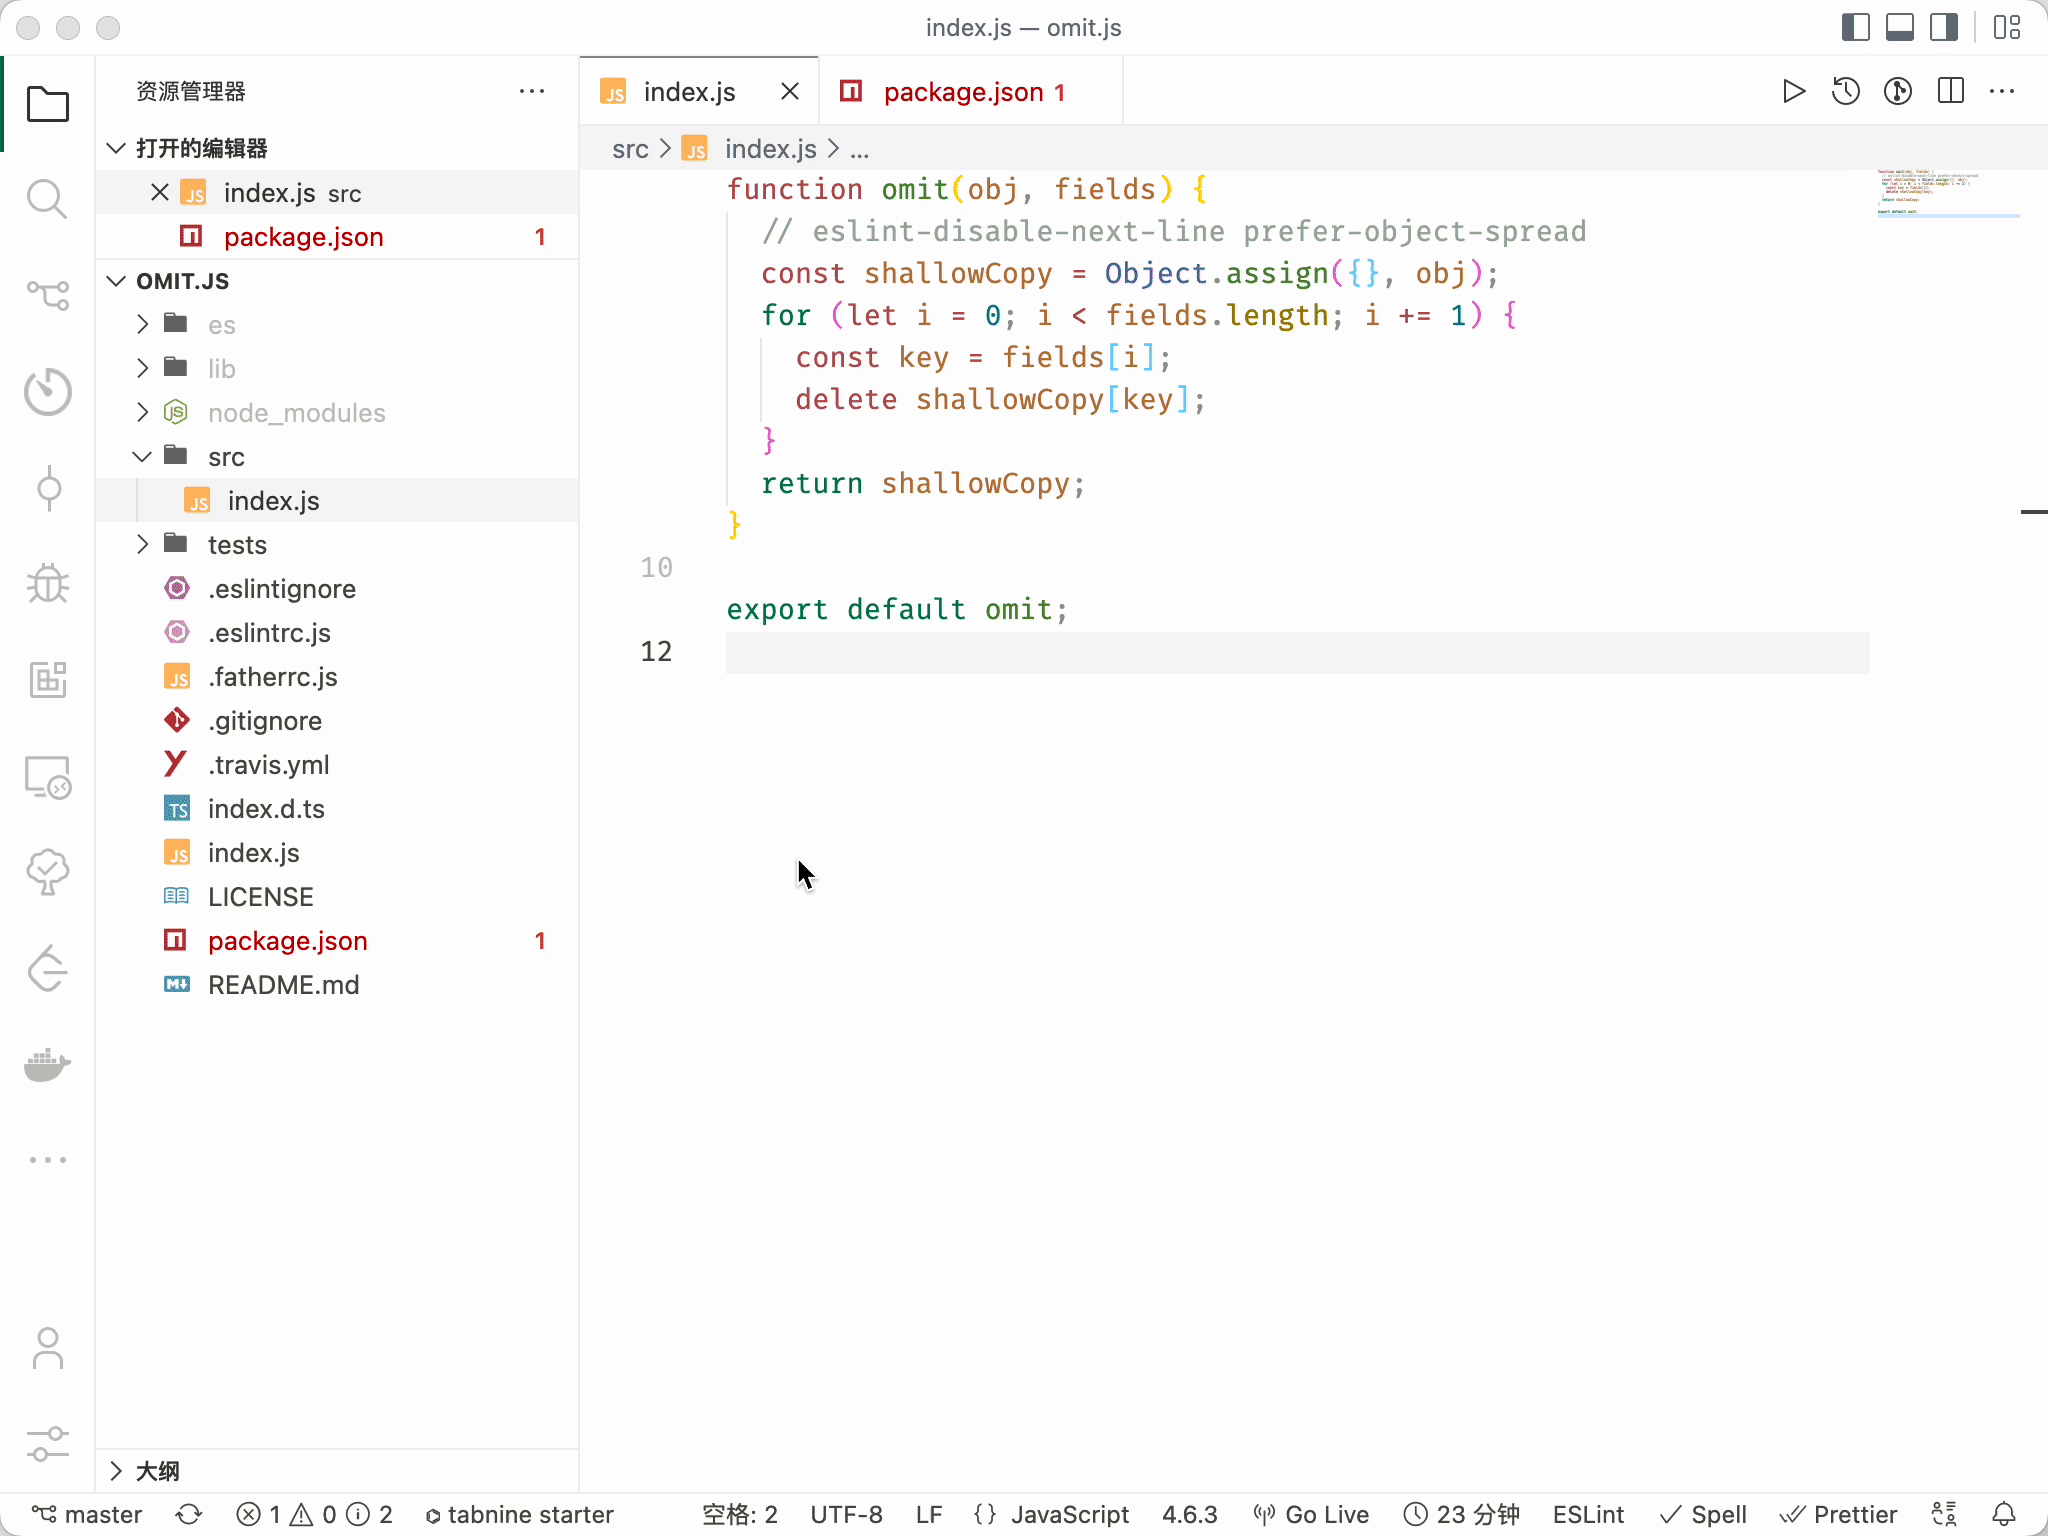
Task: Split the editor with the split icon
Action: (1950, 91)
